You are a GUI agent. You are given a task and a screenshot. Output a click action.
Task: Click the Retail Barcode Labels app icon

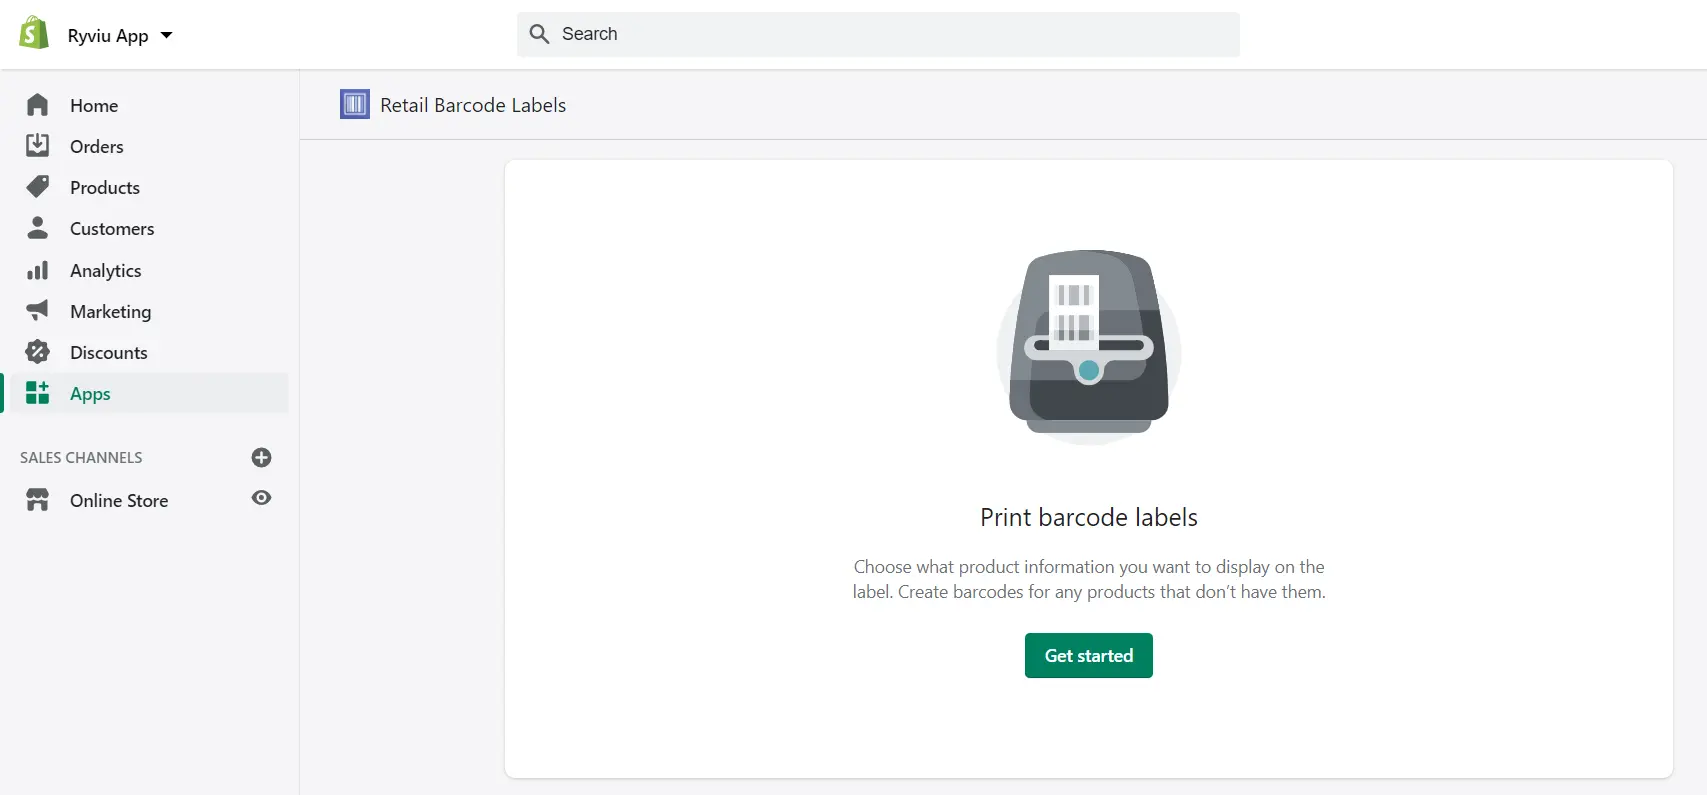click(354, 103)
